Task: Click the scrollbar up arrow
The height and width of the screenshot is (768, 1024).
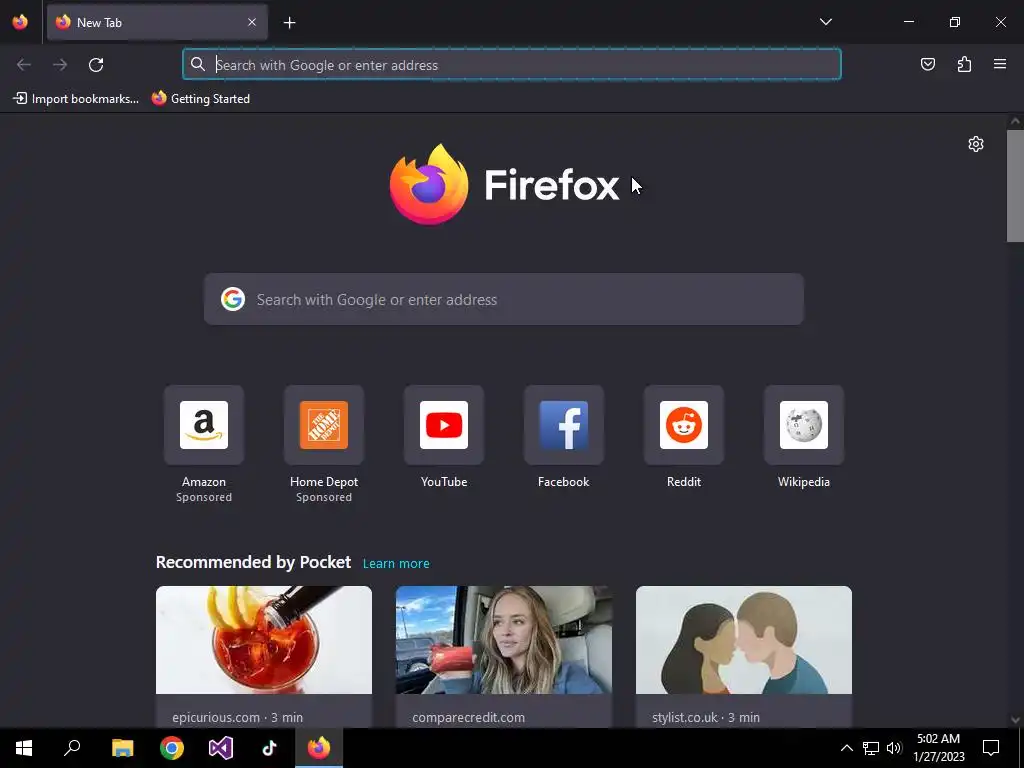Action: coord(1016,121)
